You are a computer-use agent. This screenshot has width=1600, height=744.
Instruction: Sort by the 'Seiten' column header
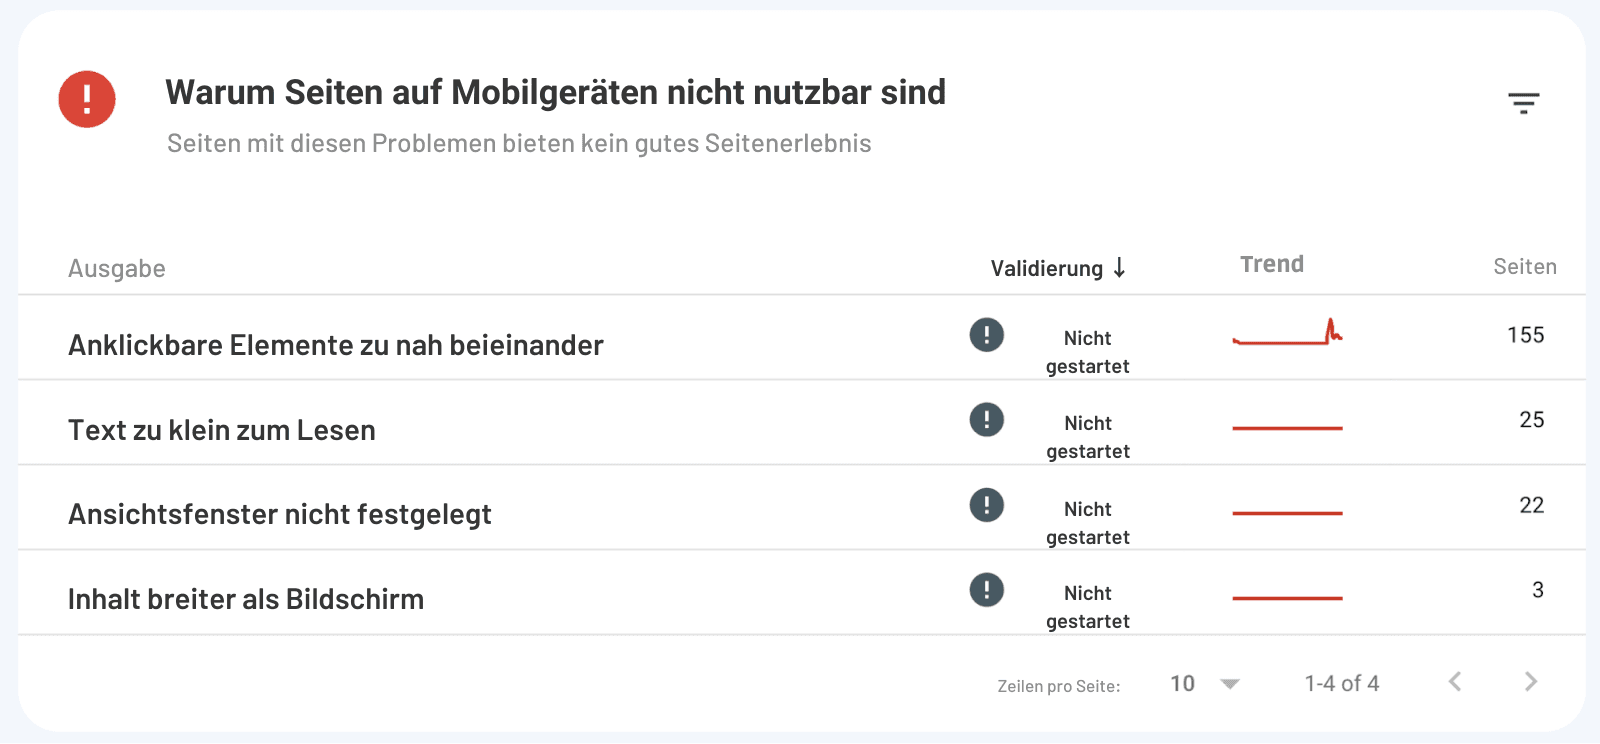pyautogui.click(x=1524, y=266)
